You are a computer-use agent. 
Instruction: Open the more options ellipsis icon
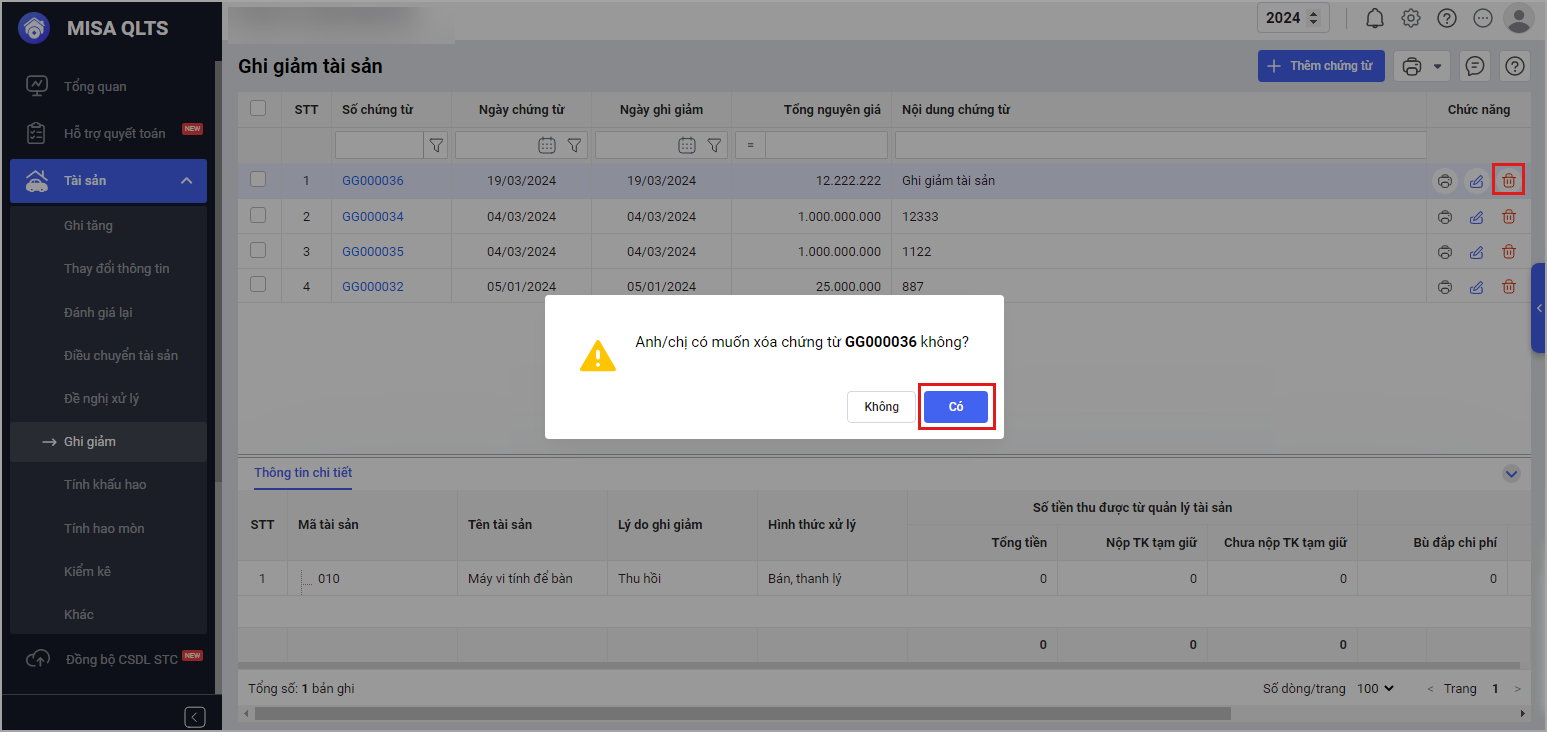(x=1483, y=18)
